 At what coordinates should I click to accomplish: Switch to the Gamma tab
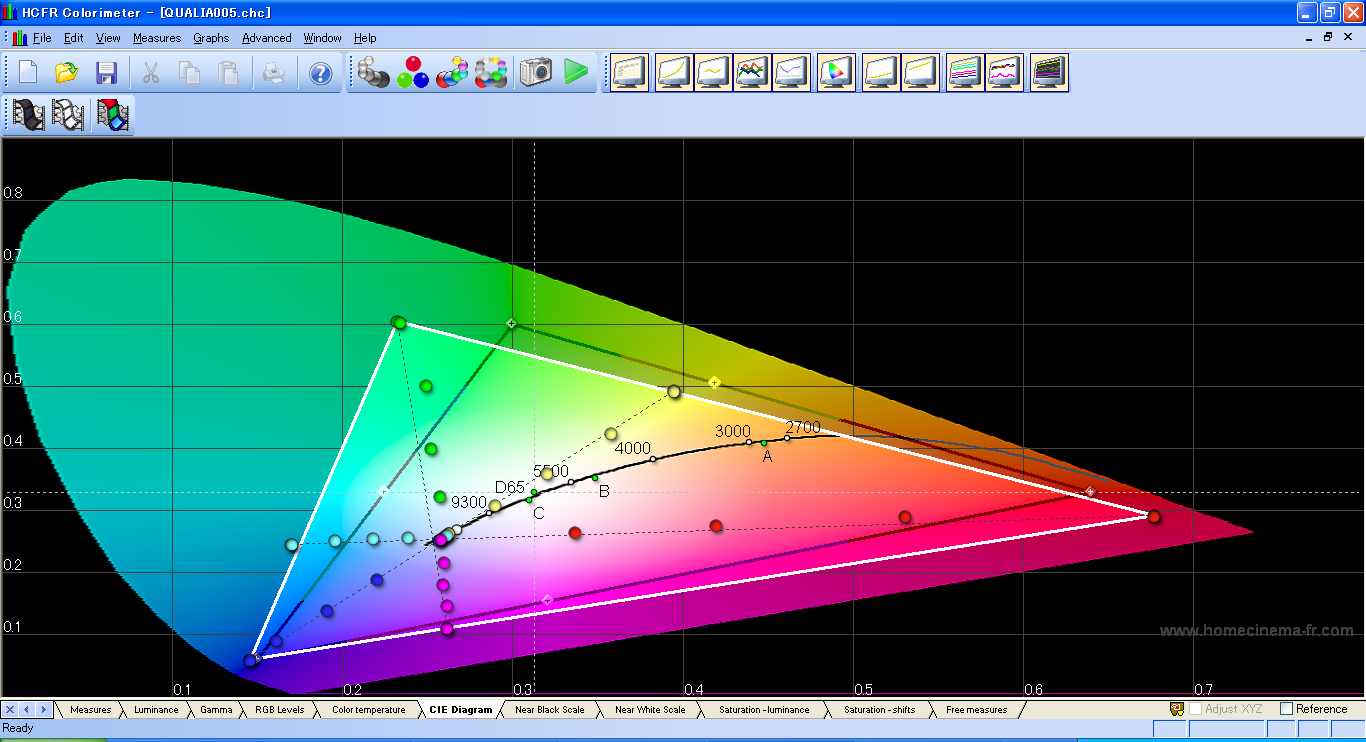click(216, 710)
